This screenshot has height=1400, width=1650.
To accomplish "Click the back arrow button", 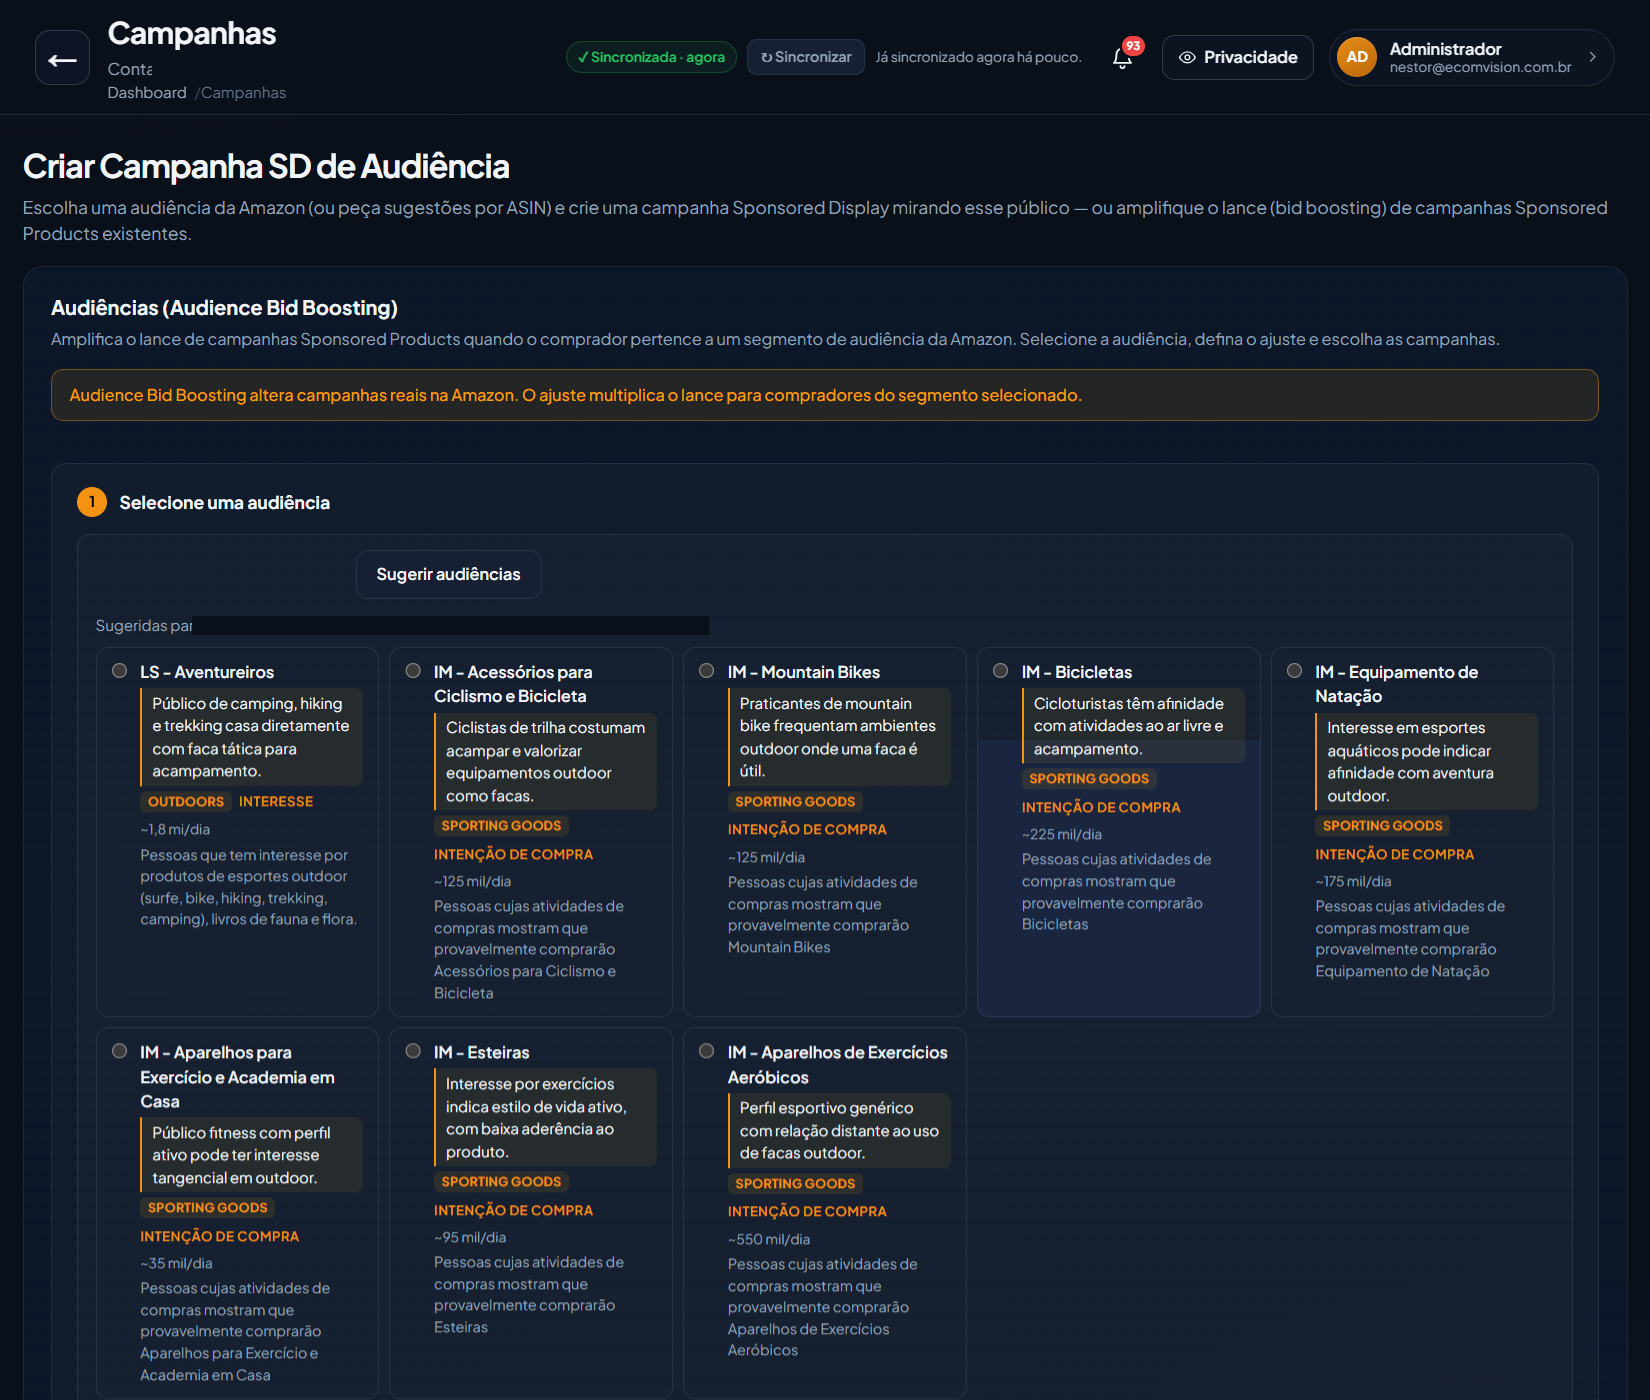I will (x=62, y=58).
